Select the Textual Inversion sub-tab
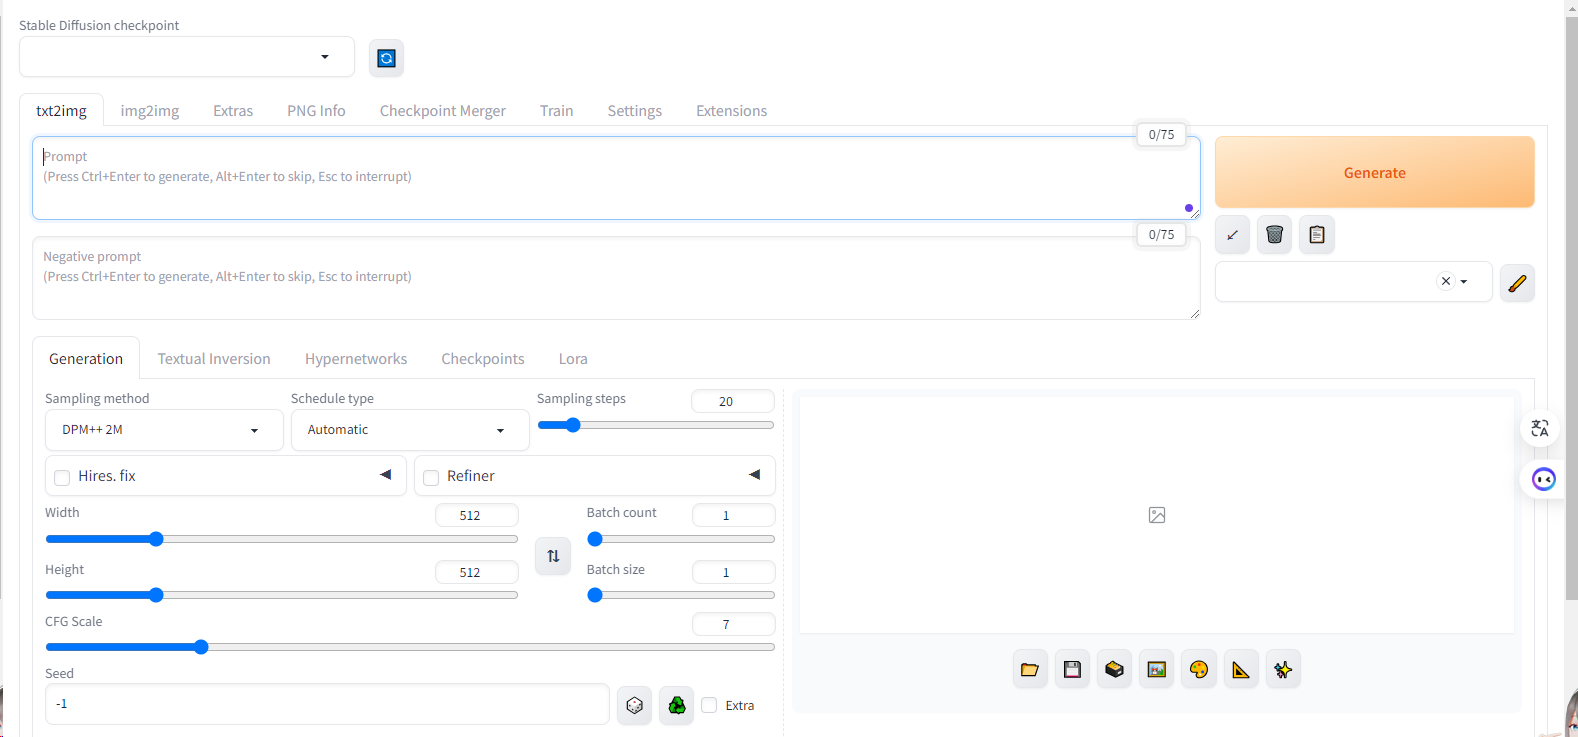 click(x=214, y=359)
